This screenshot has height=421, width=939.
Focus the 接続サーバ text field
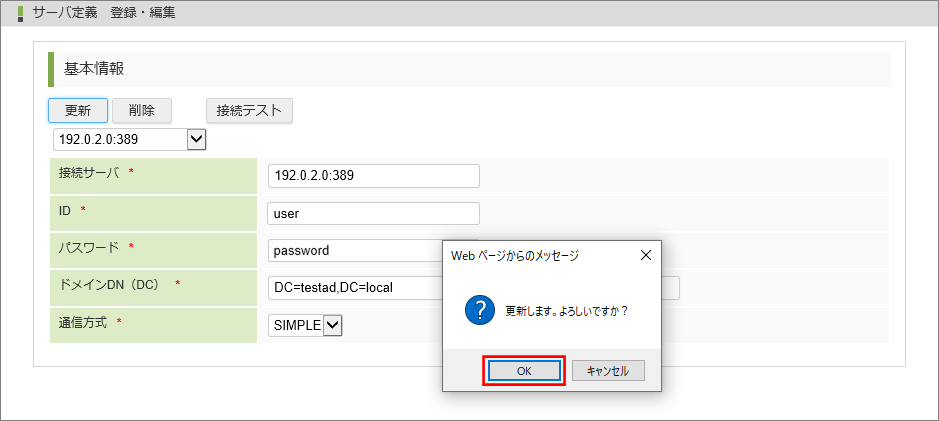(x=374, y=176)
